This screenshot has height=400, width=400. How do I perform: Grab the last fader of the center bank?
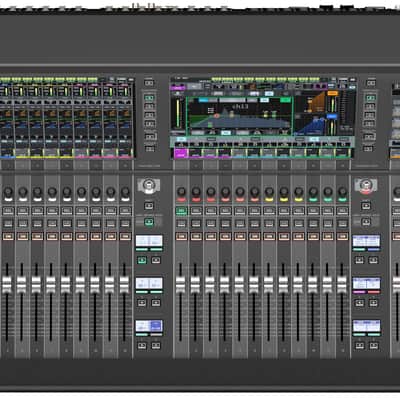click(342, 284)
